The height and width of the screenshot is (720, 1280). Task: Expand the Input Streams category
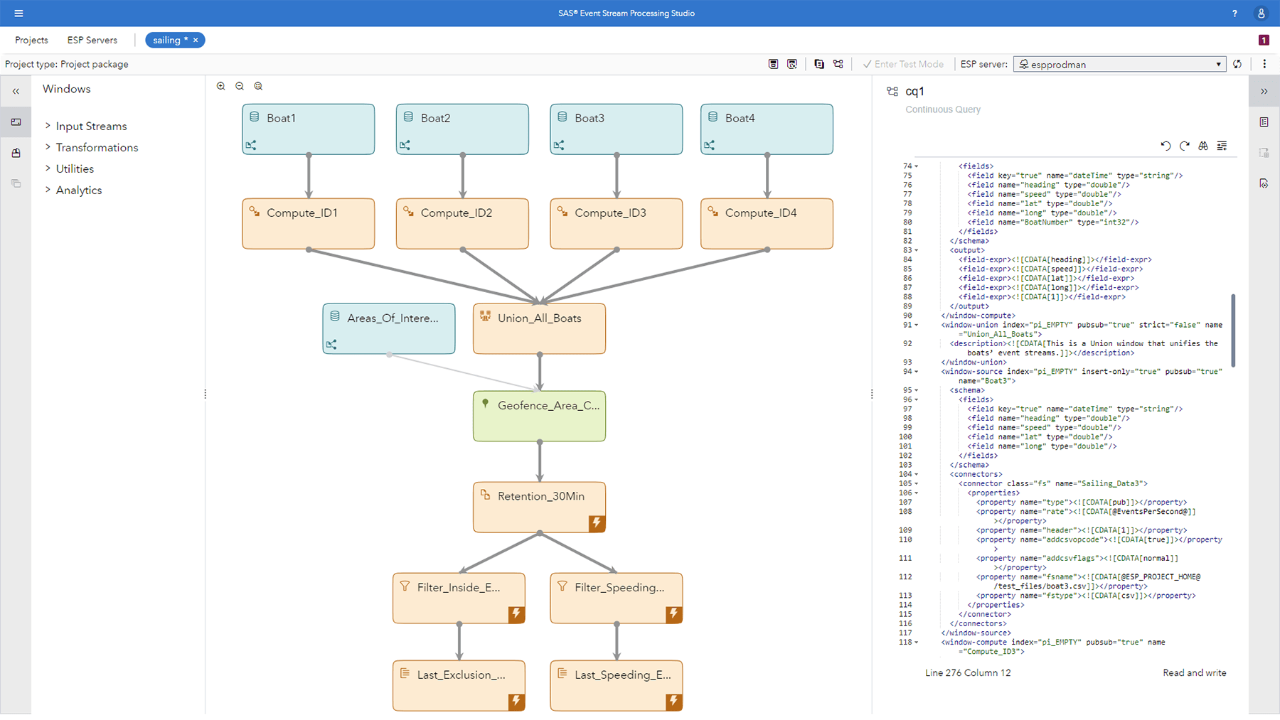[x=48, y=126]
